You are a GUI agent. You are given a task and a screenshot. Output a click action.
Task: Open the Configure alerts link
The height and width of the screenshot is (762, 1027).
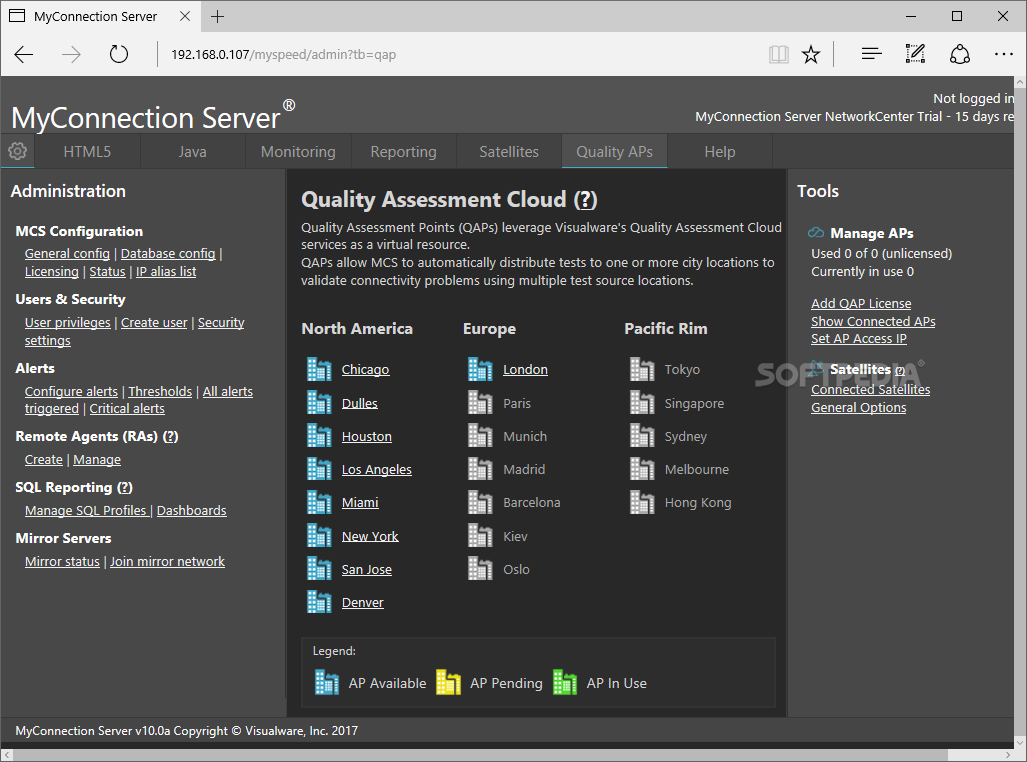coord(71,391)
